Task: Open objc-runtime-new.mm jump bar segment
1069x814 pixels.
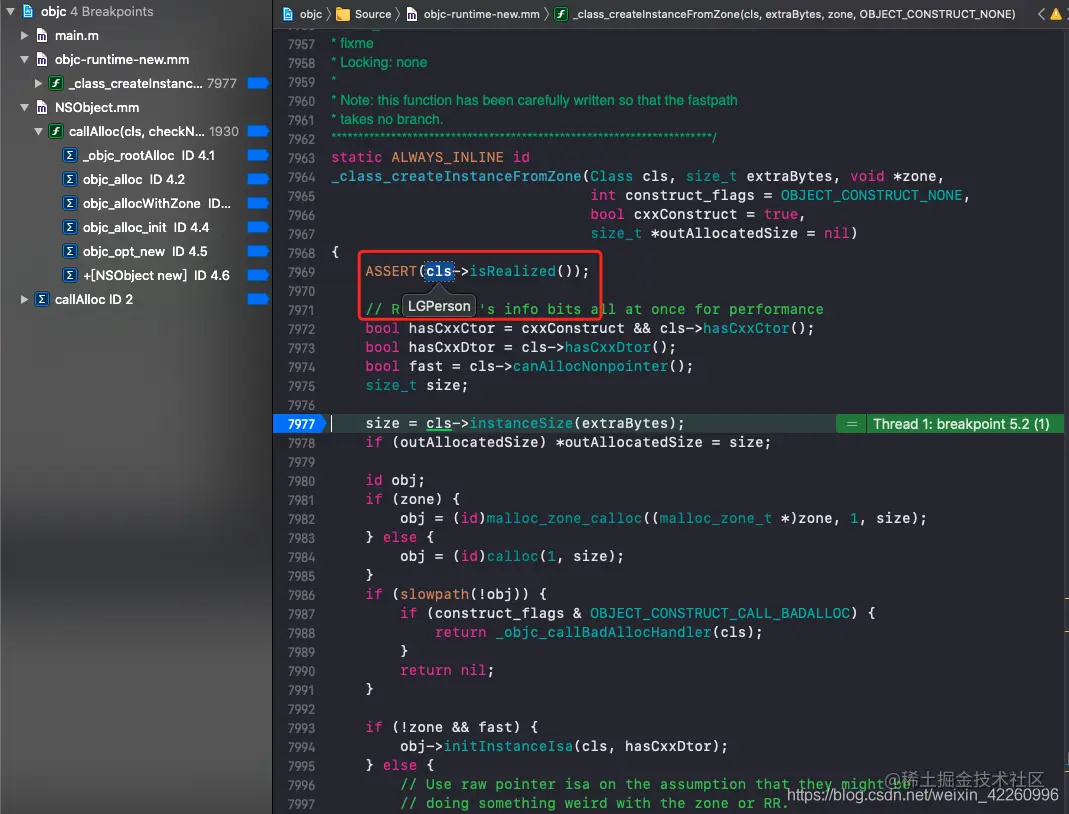Action: point(481,14)
